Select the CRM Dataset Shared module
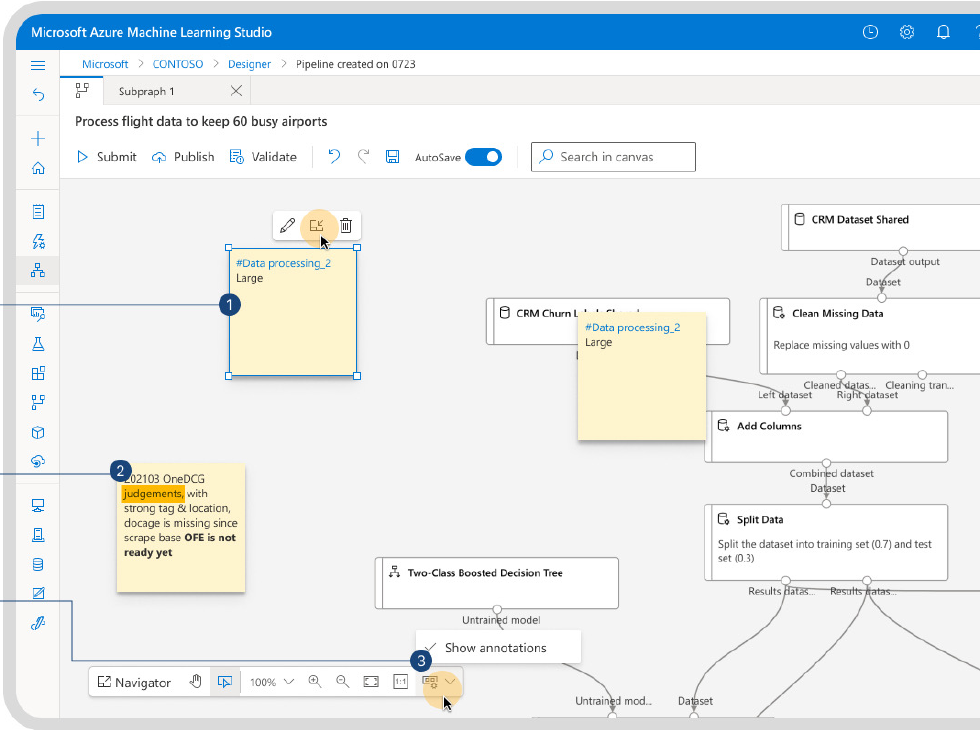Screen dimensions: 980x730 tap(881, 228)
